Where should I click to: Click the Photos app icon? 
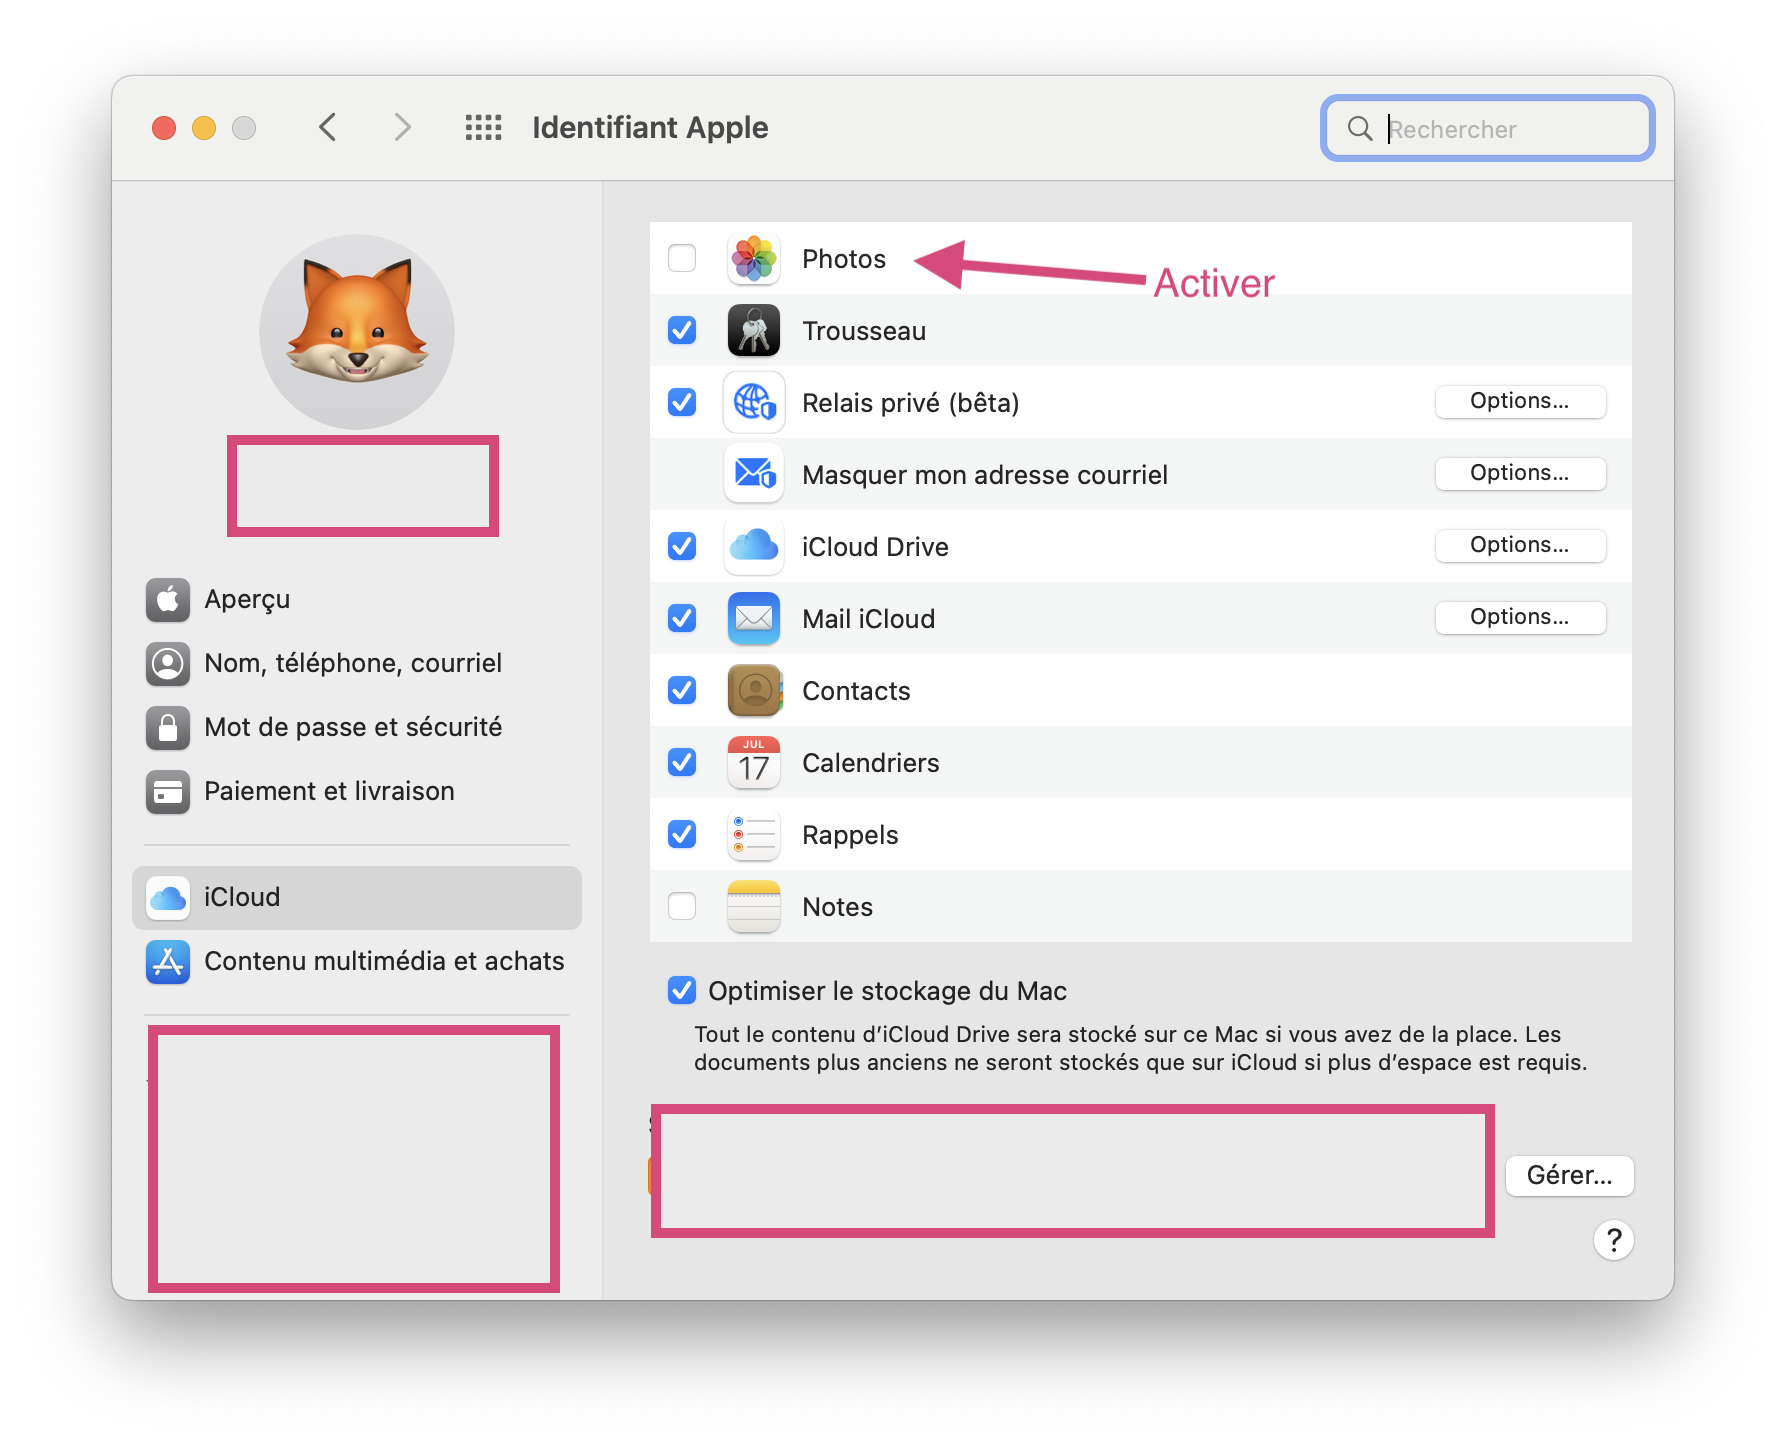[x=754, y=259]
